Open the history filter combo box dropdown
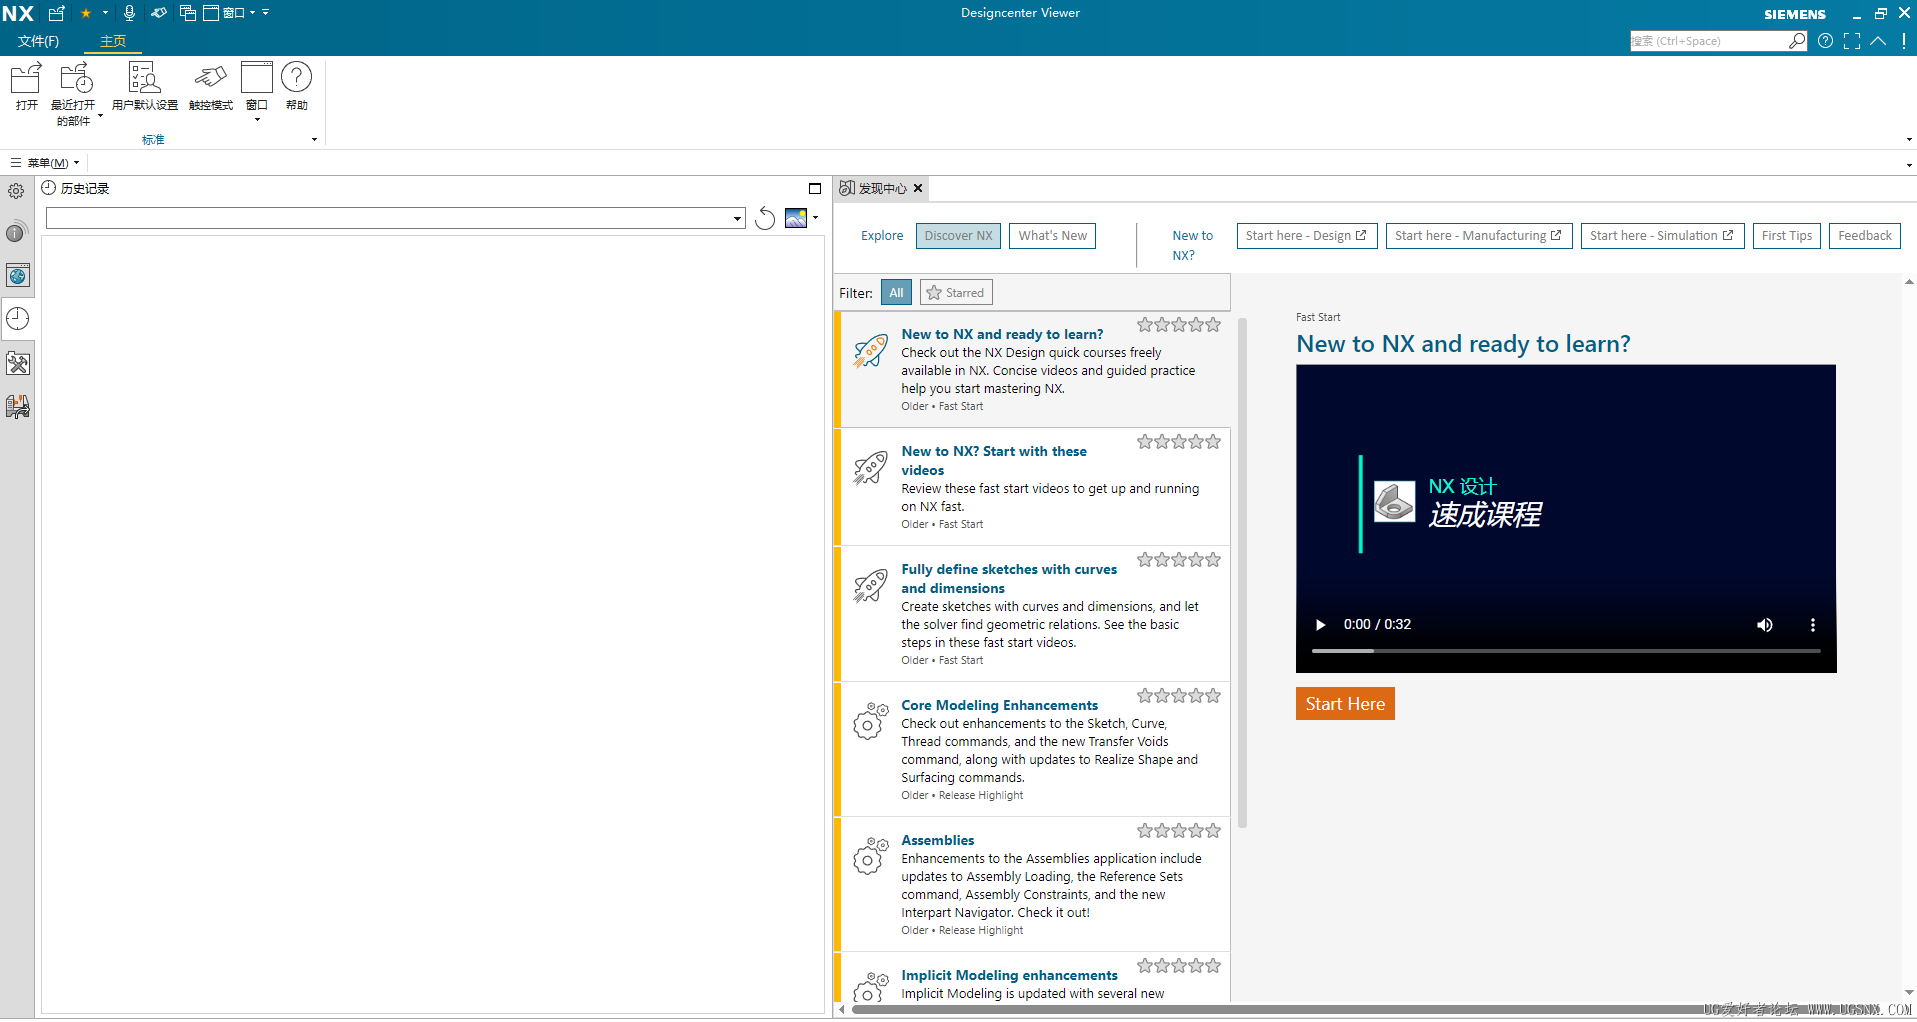 tap(738, 218)
